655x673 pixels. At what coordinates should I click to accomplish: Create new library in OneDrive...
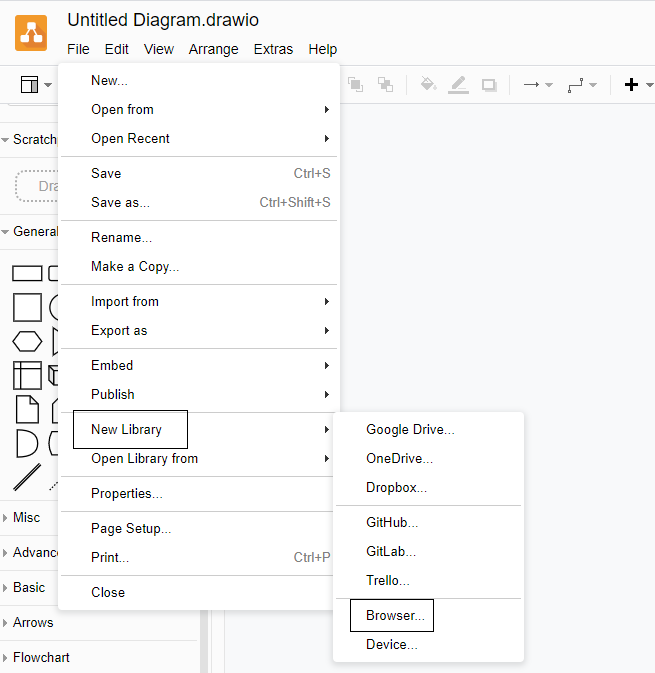tap(428, 458)
